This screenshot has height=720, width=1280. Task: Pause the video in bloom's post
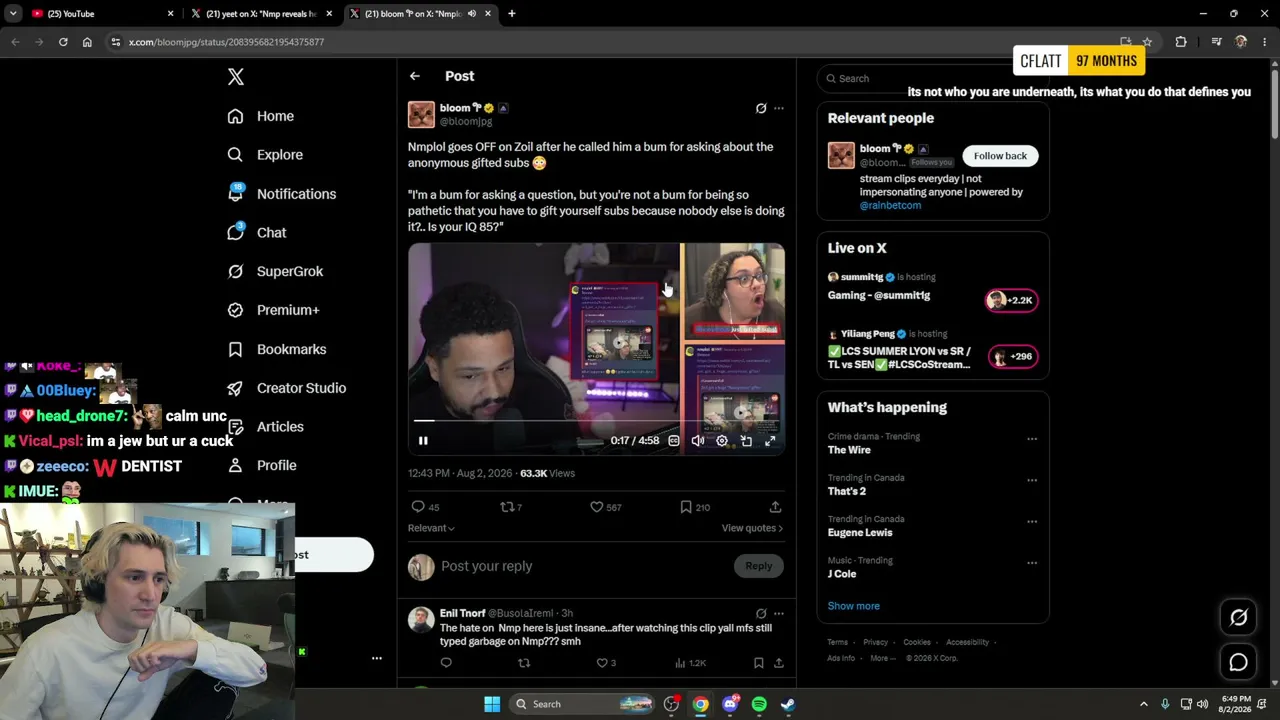point(423,441)
